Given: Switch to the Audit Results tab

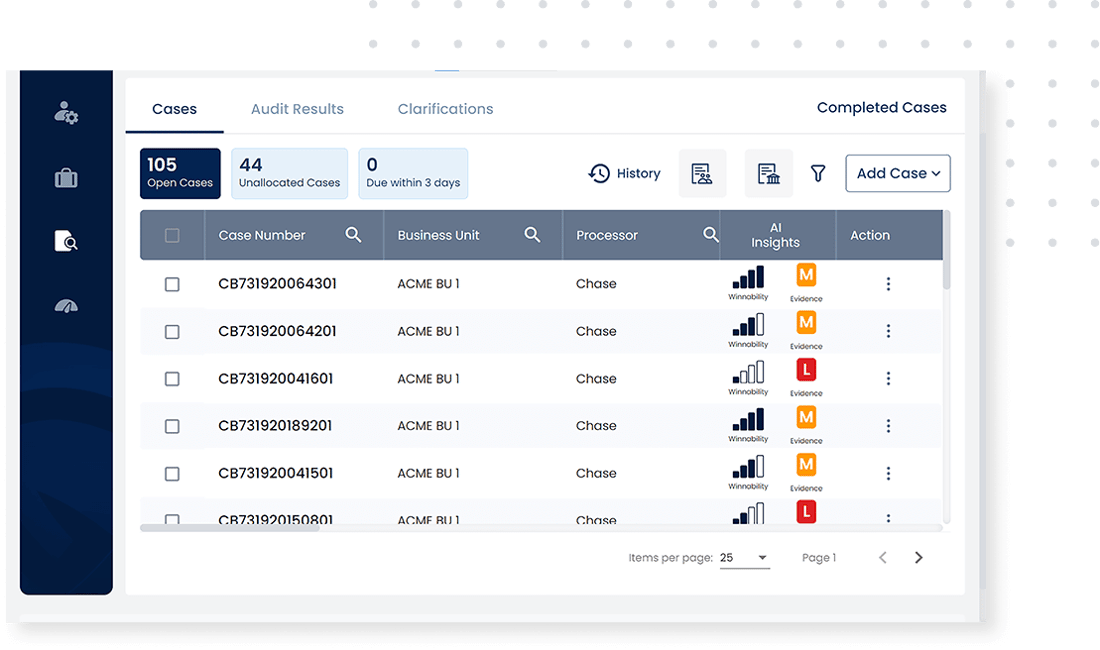Looking at the screenshot, I should click(297, 109).
